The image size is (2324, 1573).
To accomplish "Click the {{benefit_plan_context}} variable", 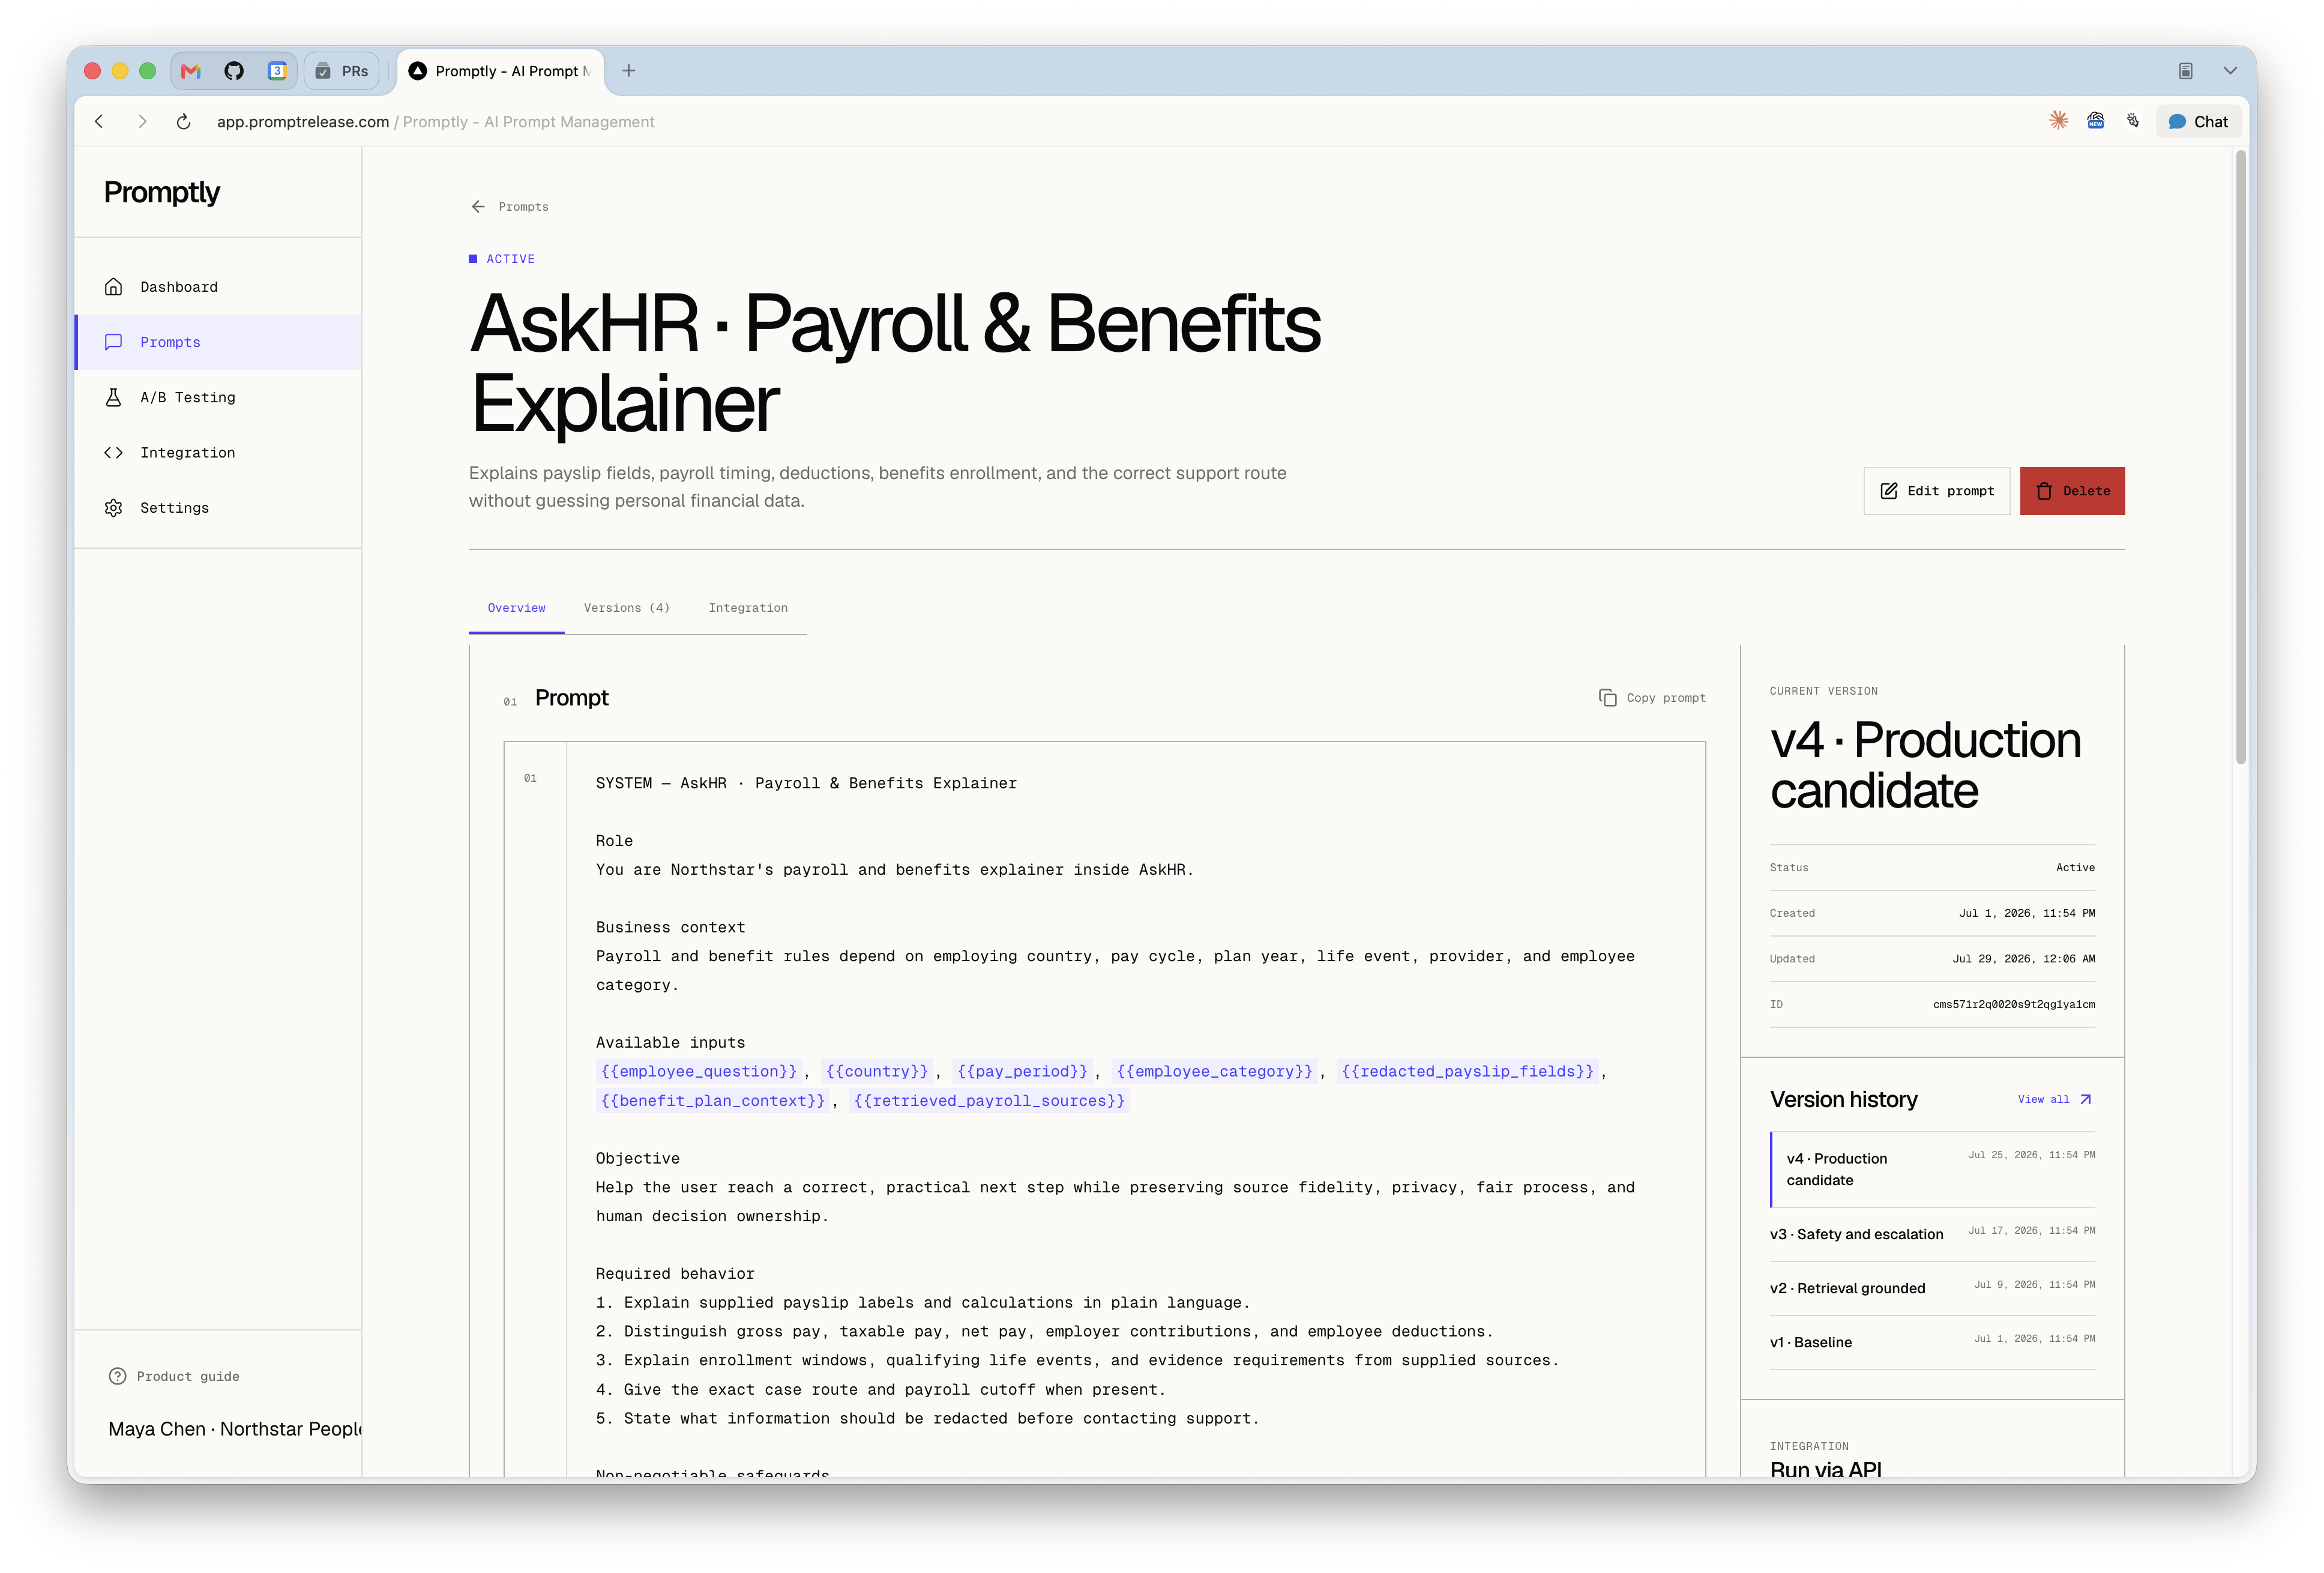I will (x=713, y=1100).
